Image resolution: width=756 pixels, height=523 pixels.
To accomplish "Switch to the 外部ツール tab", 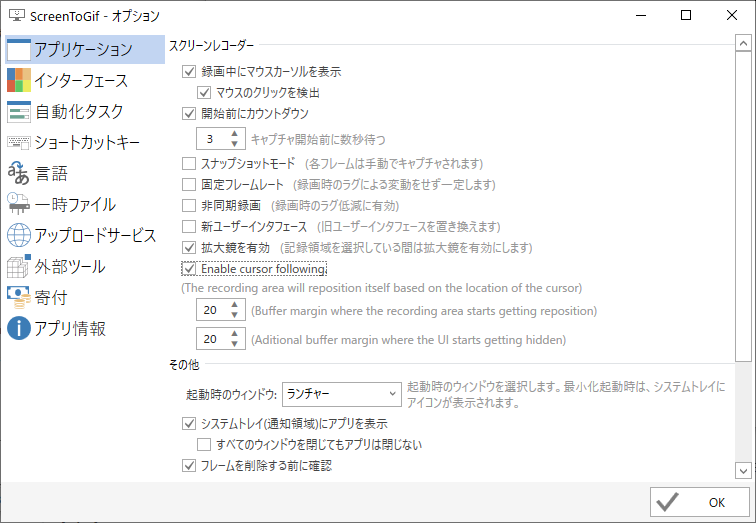I will tap(85, 267).
